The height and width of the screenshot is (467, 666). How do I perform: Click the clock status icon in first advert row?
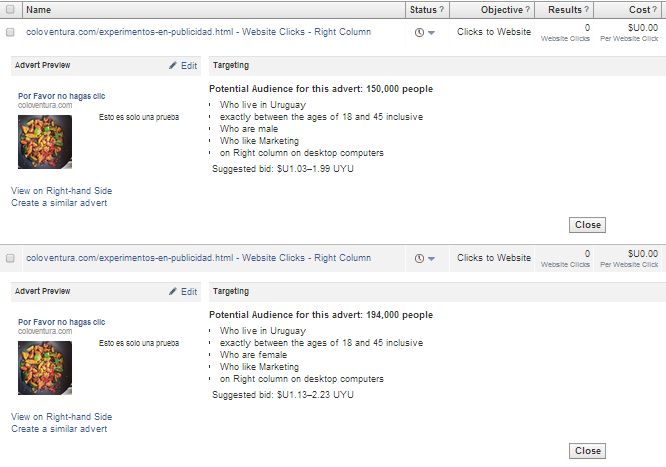point(419,32)
